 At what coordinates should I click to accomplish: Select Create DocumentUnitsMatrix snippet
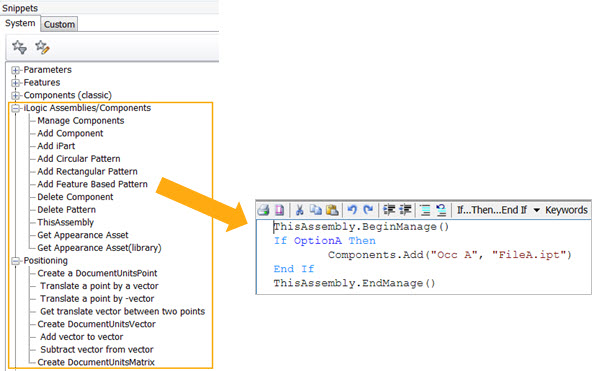[x=96, y=362]
